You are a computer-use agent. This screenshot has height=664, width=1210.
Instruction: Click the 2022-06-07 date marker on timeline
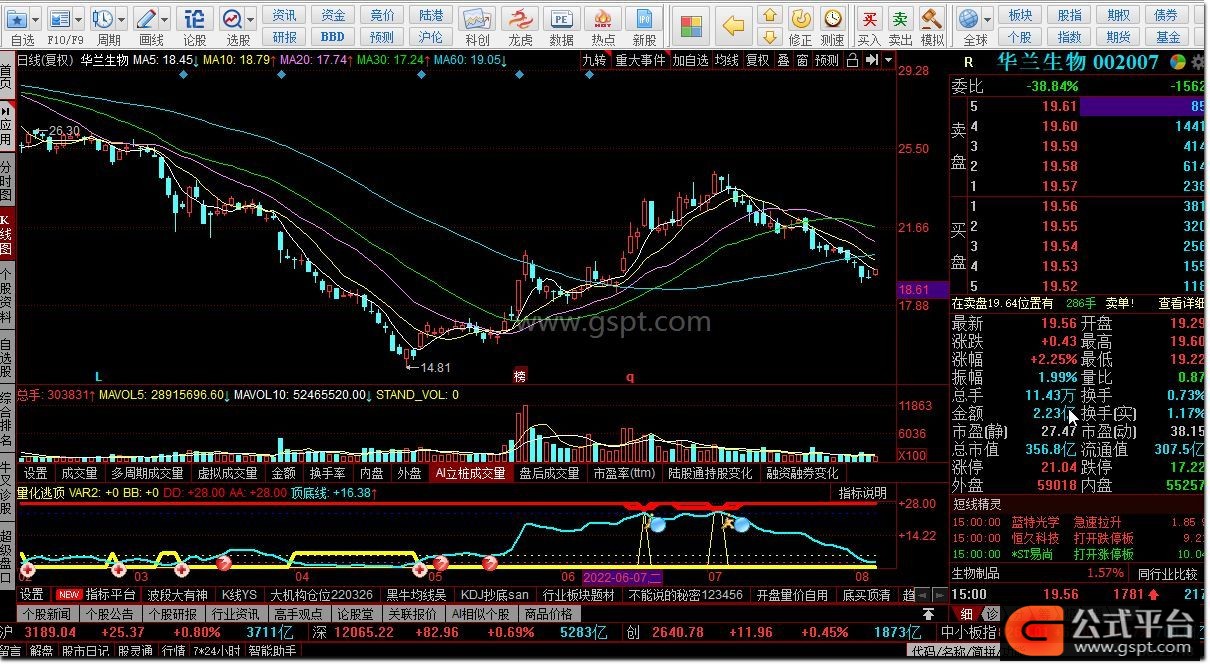(x=622, y=578)
